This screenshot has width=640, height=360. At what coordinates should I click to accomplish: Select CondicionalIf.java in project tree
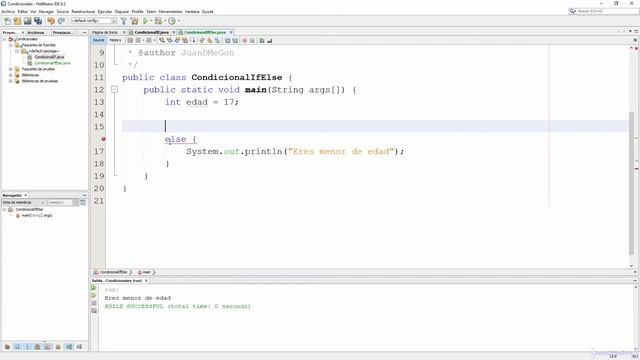[x=49, y=57]
